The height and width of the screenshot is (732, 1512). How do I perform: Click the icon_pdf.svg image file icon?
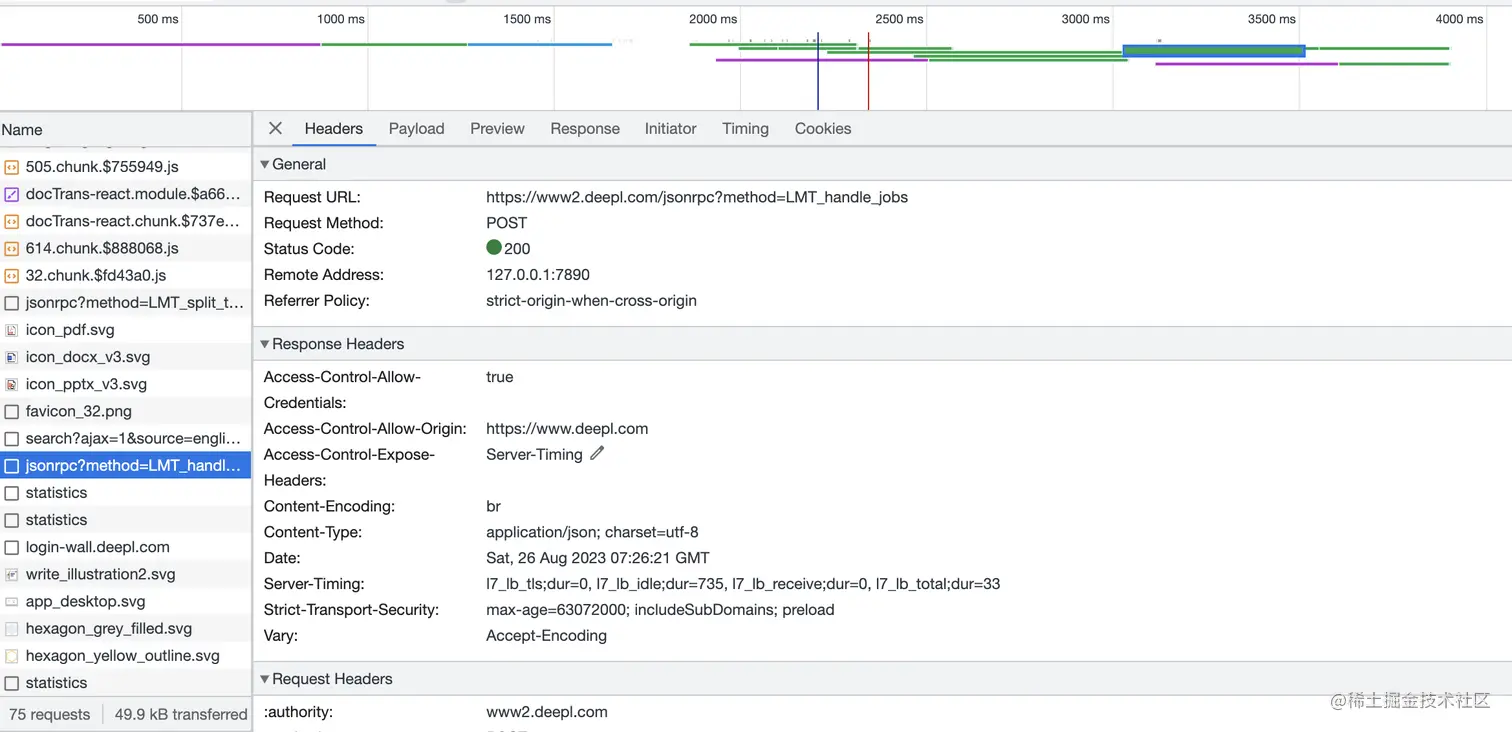12,330
